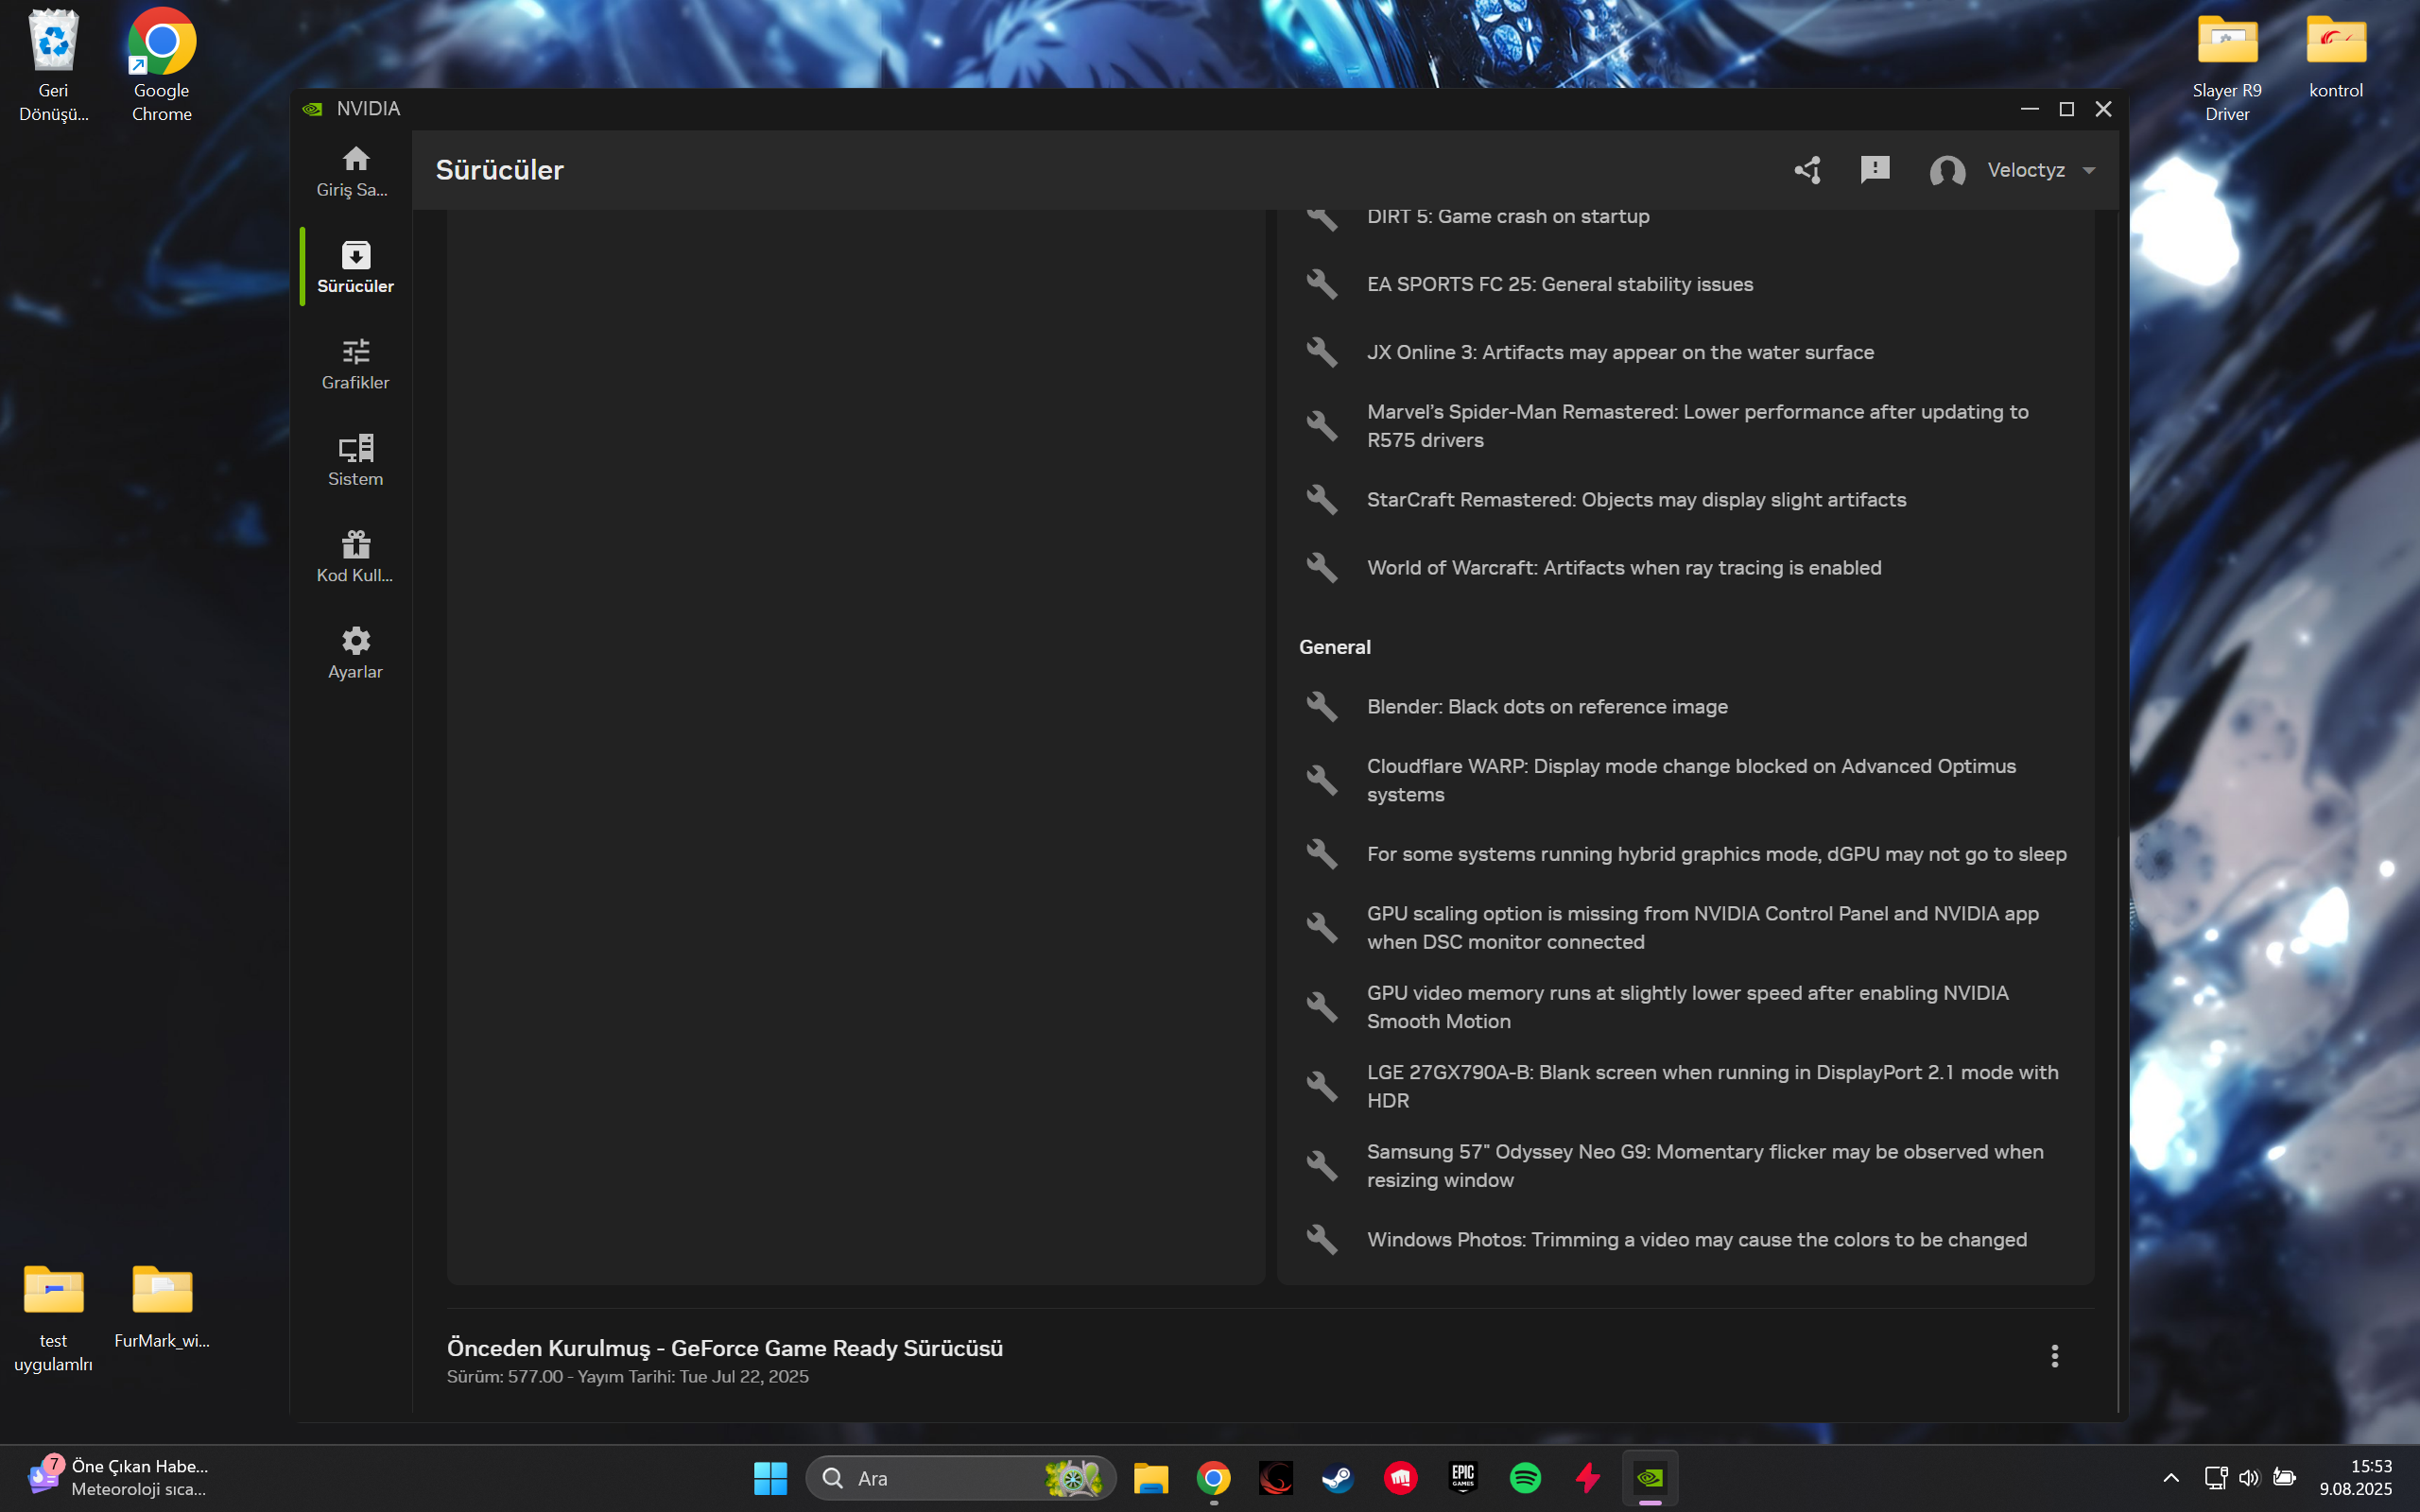Click wrench icon beside World of Warcraft entry
The width and height of the screenshot is (2420, 1512).
coord(1322,568)
